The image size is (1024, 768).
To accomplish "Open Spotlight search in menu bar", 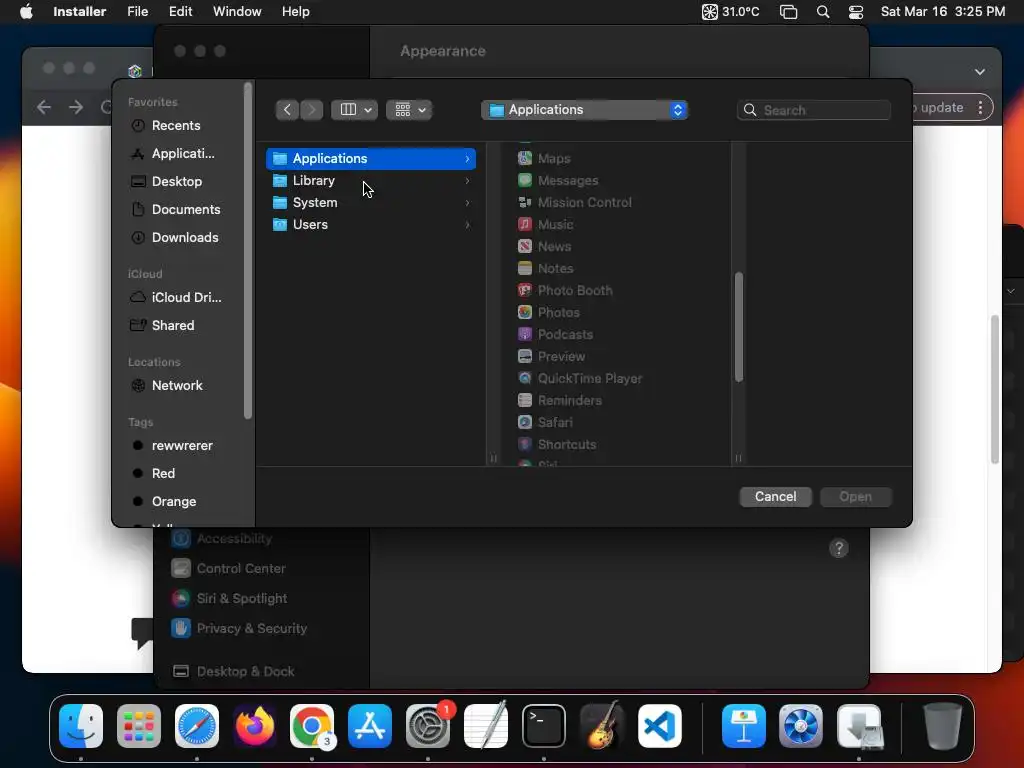I will tap(823, 12).
